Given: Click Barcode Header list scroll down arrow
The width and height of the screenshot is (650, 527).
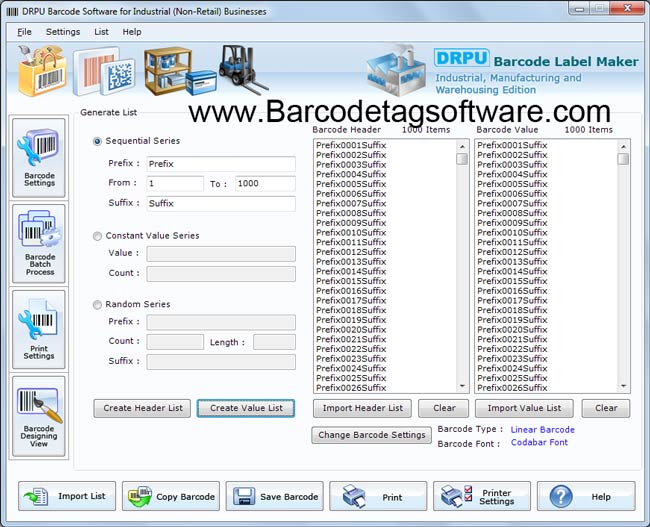Looking at the screenshot, I should 462,386.
